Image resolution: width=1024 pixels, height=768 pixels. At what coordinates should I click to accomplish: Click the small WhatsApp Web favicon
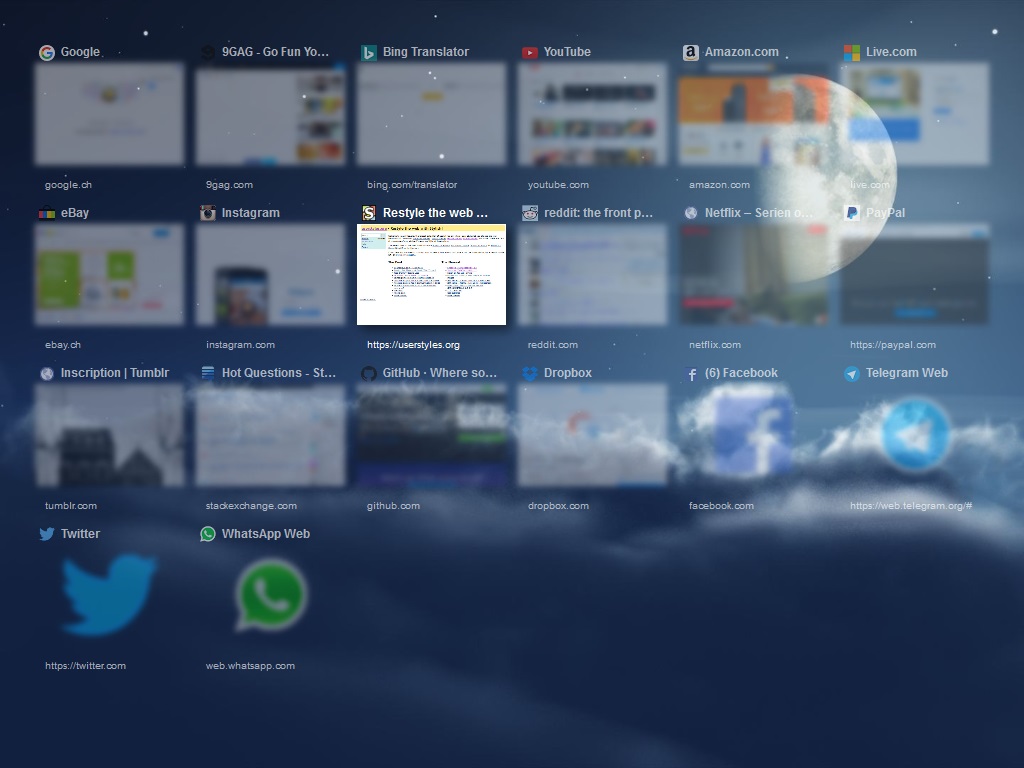208,534
